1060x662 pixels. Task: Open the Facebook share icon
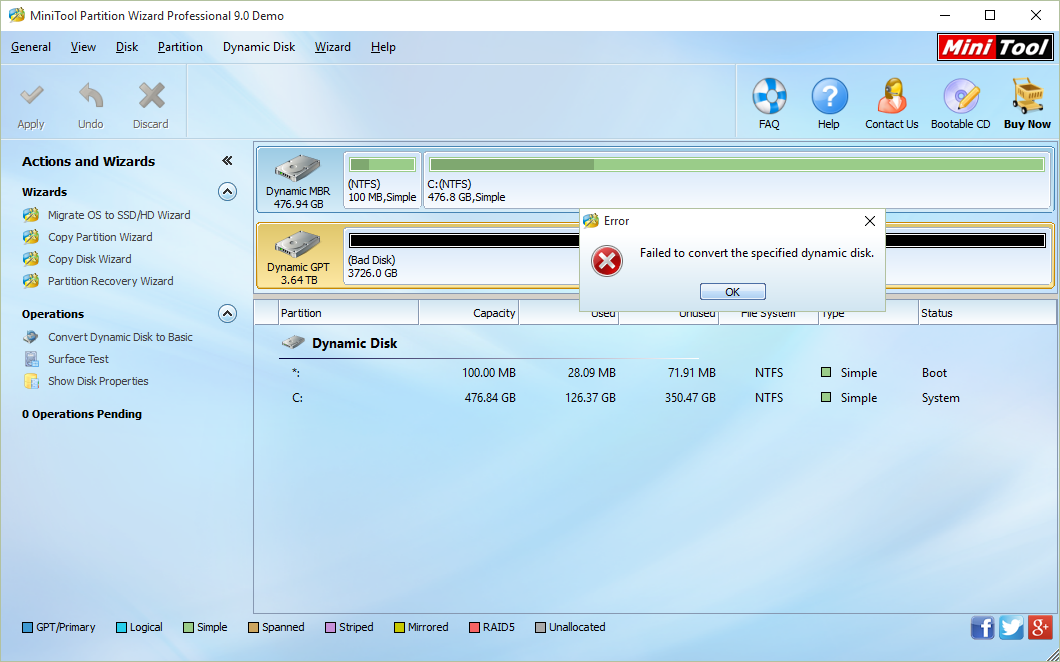[x=983, y=628]
